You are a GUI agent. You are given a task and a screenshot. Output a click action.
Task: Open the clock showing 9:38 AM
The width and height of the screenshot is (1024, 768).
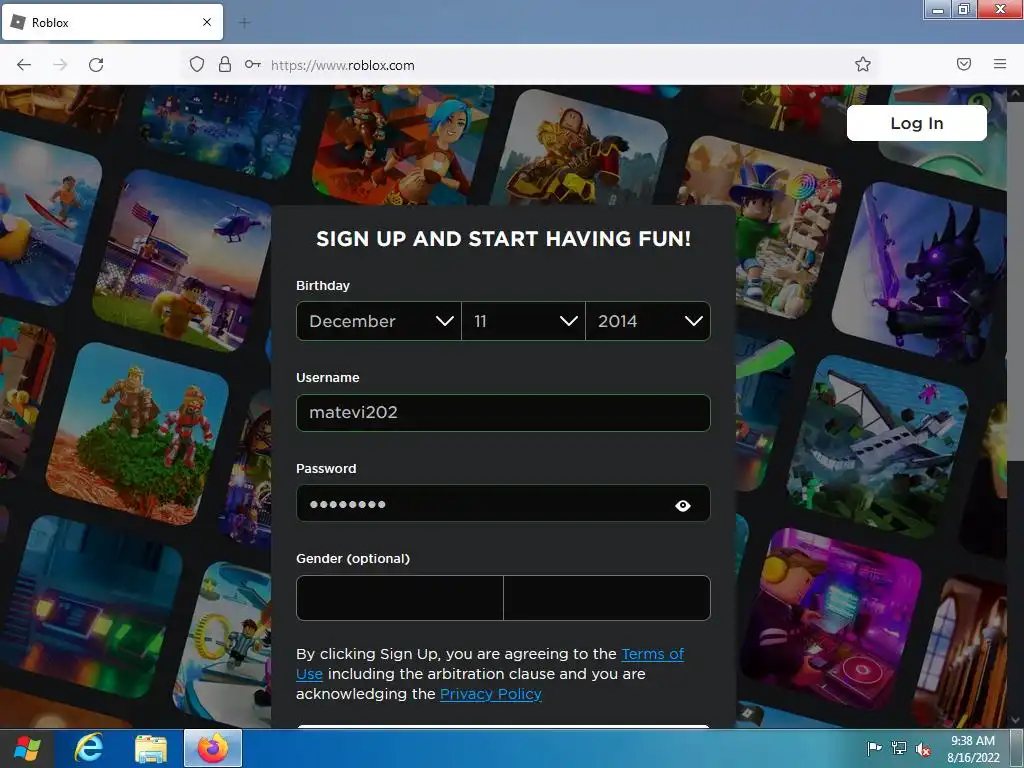click(973, 749)
